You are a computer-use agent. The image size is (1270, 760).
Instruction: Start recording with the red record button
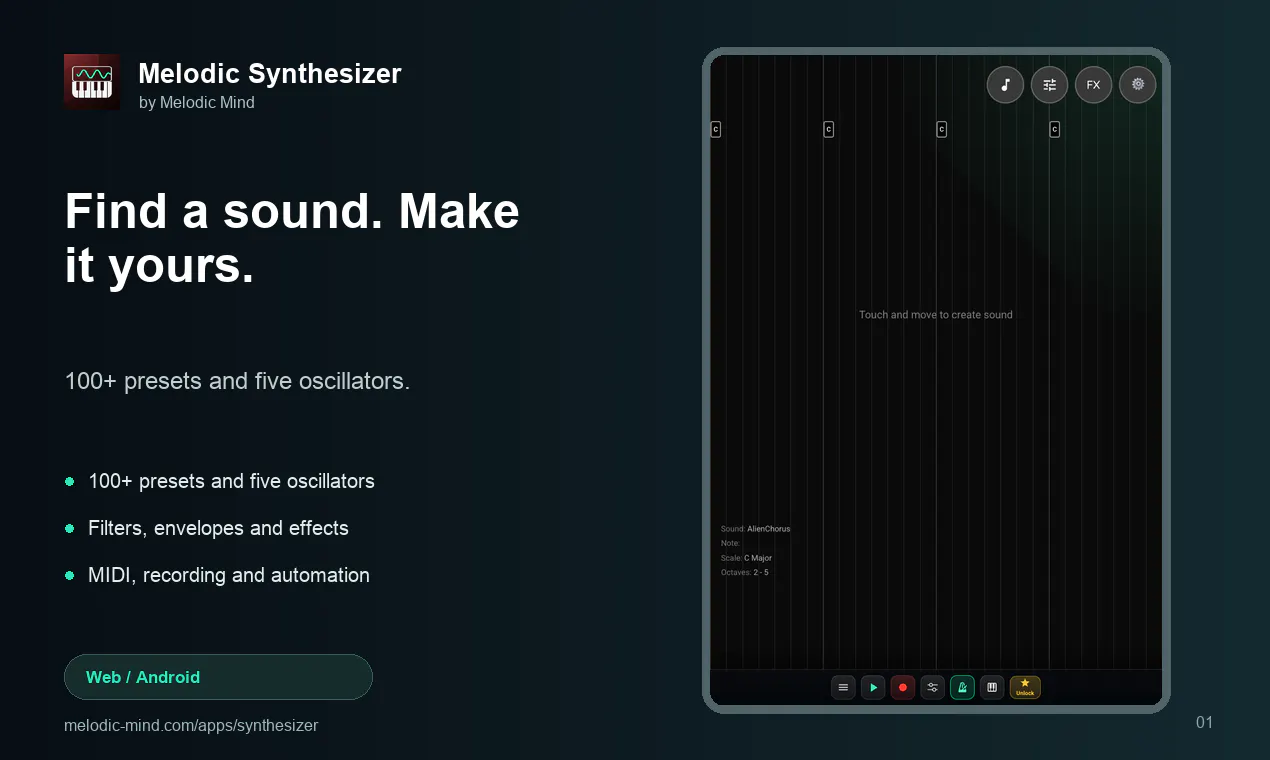[903, 687]
